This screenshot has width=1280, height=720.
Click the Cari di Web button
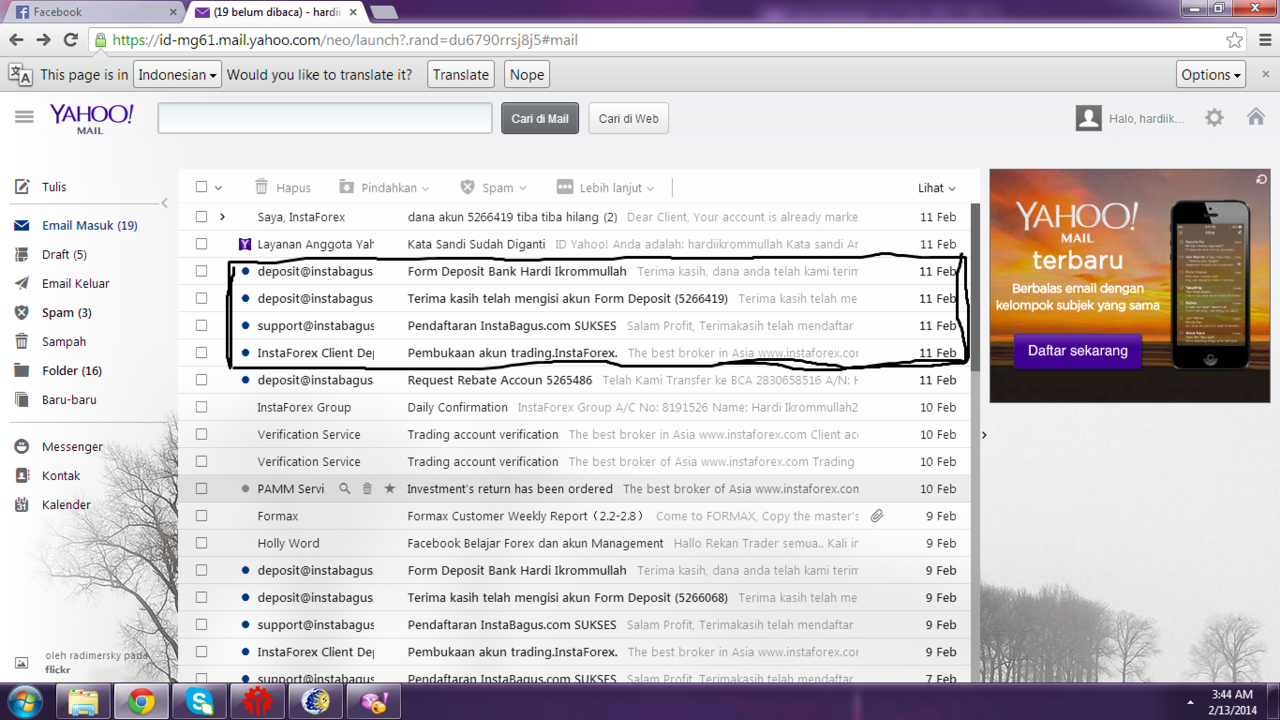click(628, 118)
